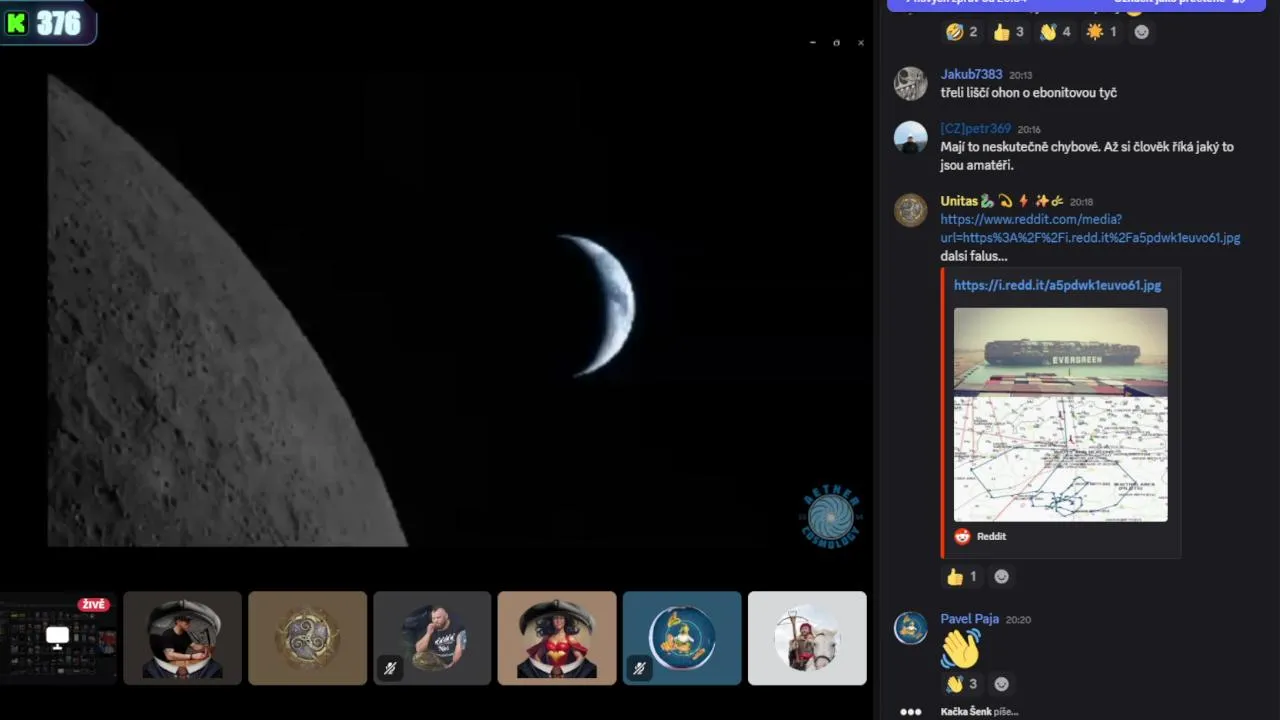The width and height of the screenshot is (1280, 720).
Task: Click the large waving hand emoji from Pavel Paja
Action: tap(960, 649)
